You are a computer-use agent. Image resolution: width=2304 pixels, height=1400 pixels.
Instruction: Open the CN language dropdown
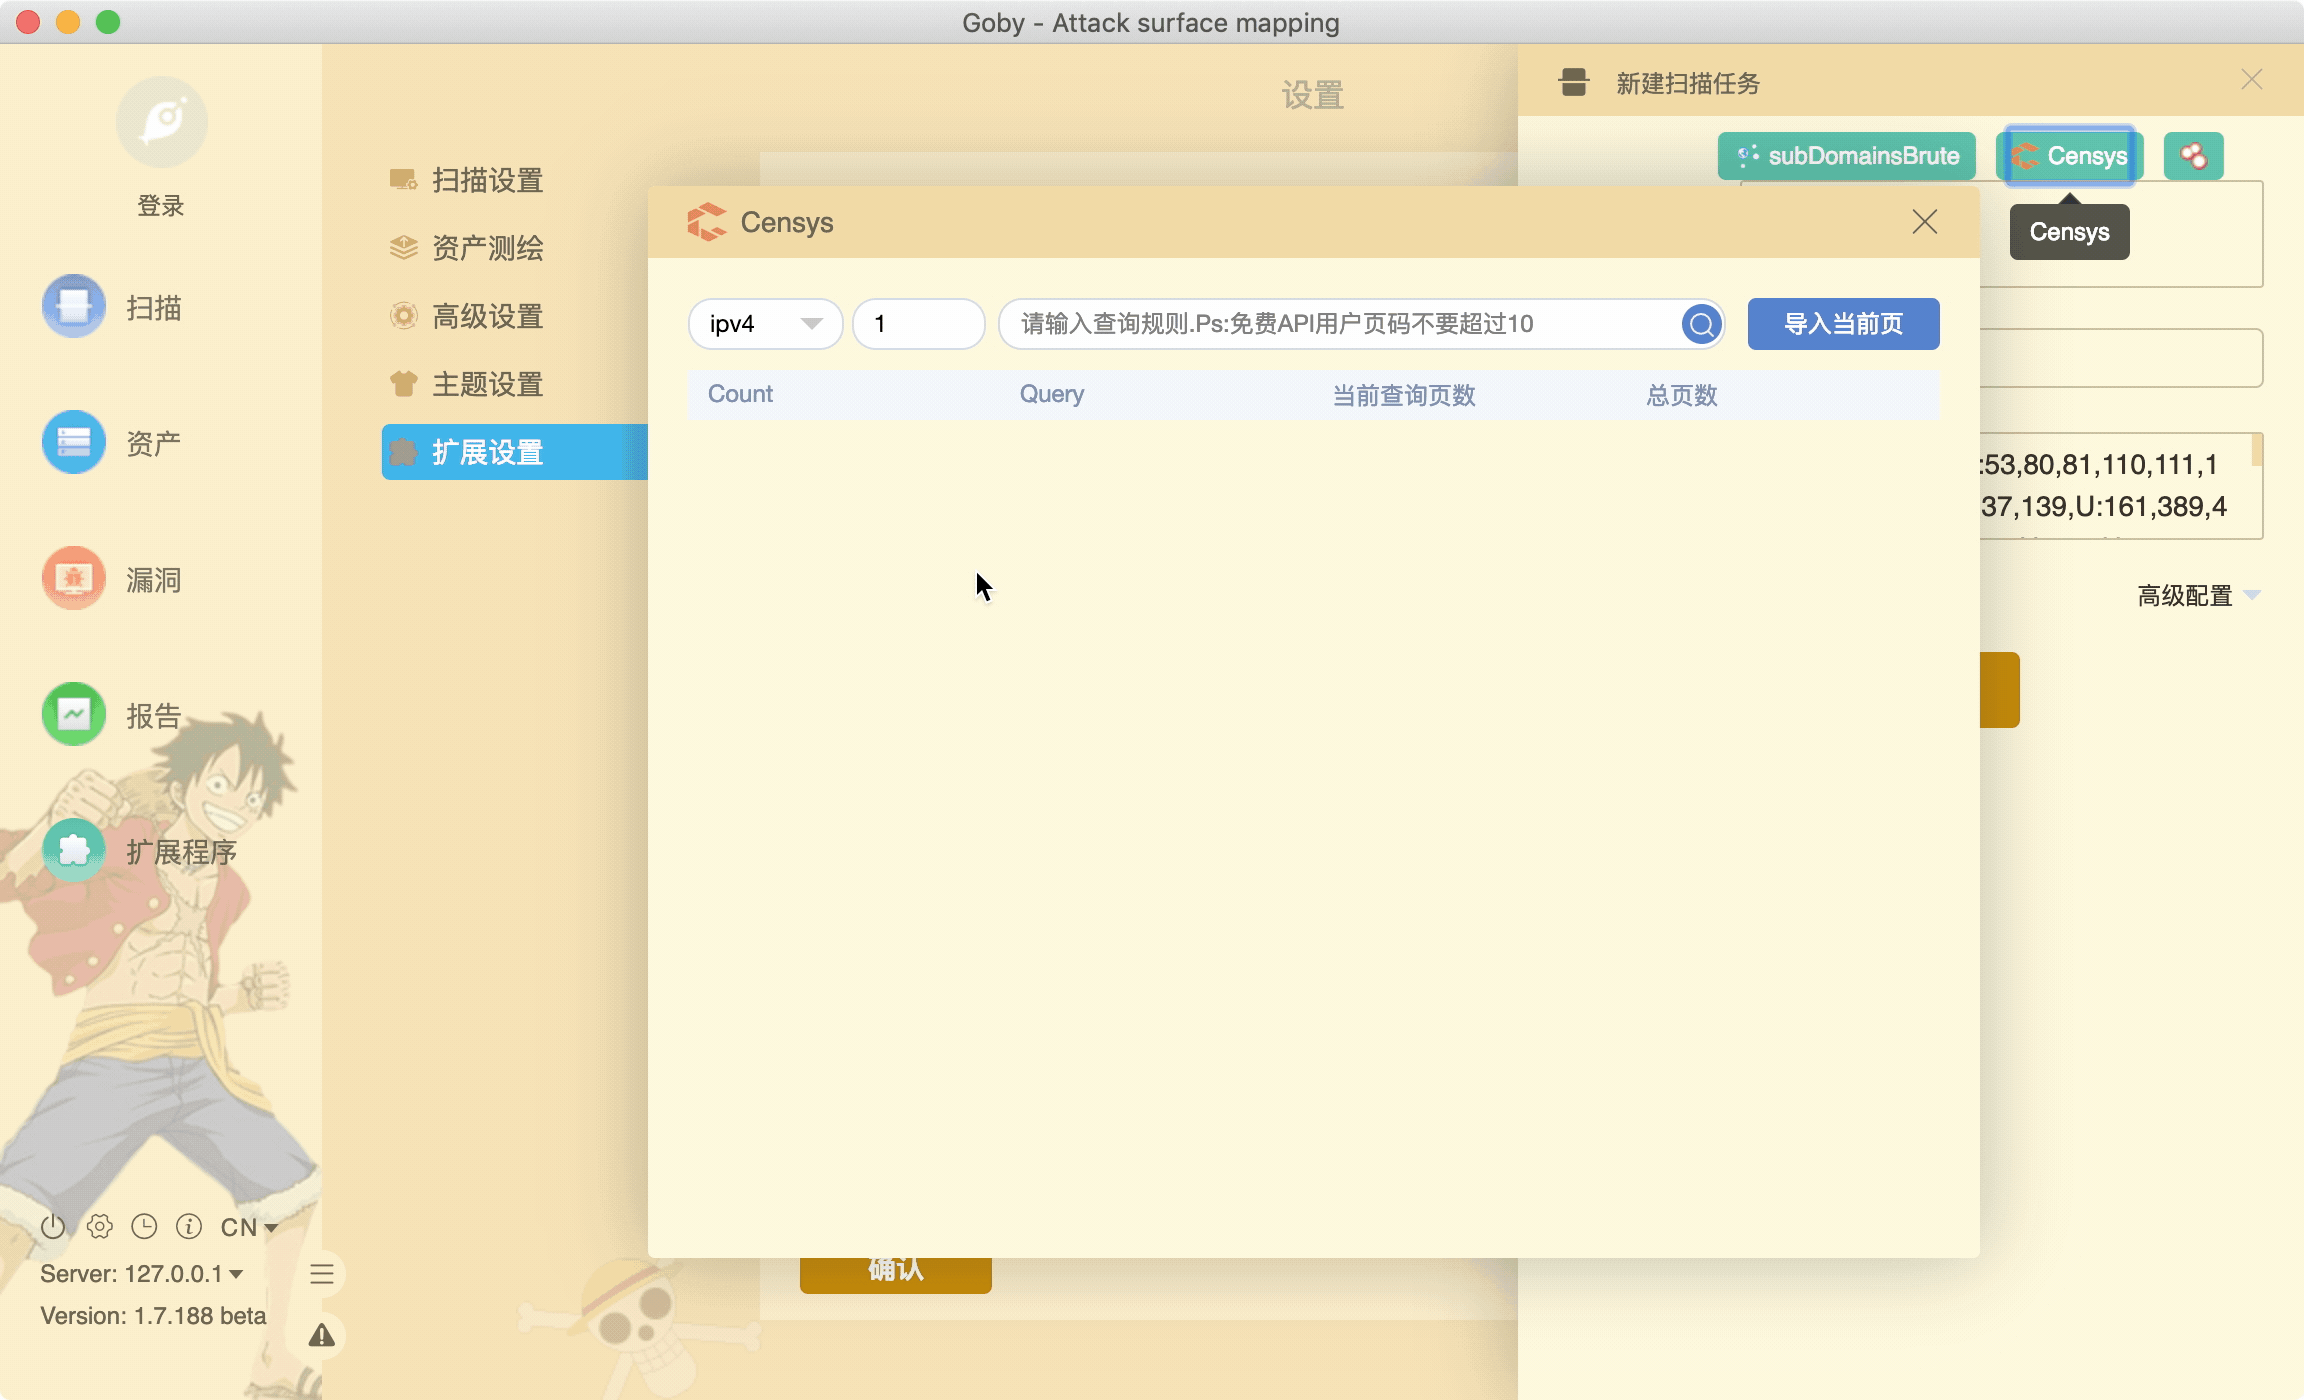click(x=249, y=1227)
